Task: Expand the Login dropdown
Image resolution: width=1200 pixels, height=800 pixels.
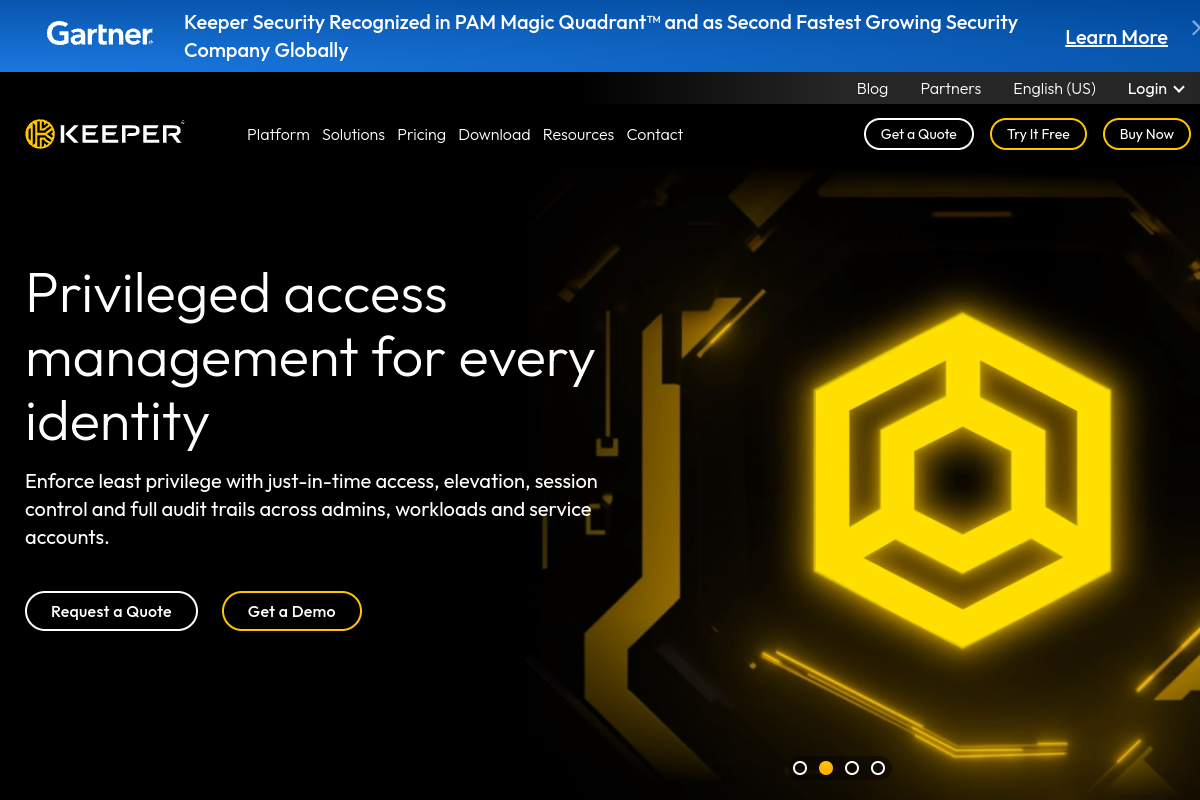Action: tap(1156, 88)
